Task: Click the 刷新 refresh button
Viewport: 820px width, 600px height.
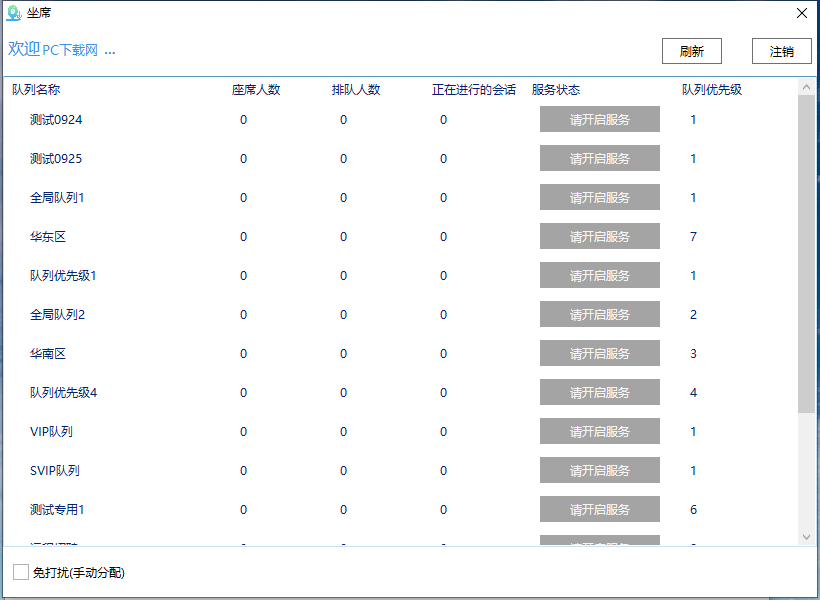Action: tap(691, 51)
